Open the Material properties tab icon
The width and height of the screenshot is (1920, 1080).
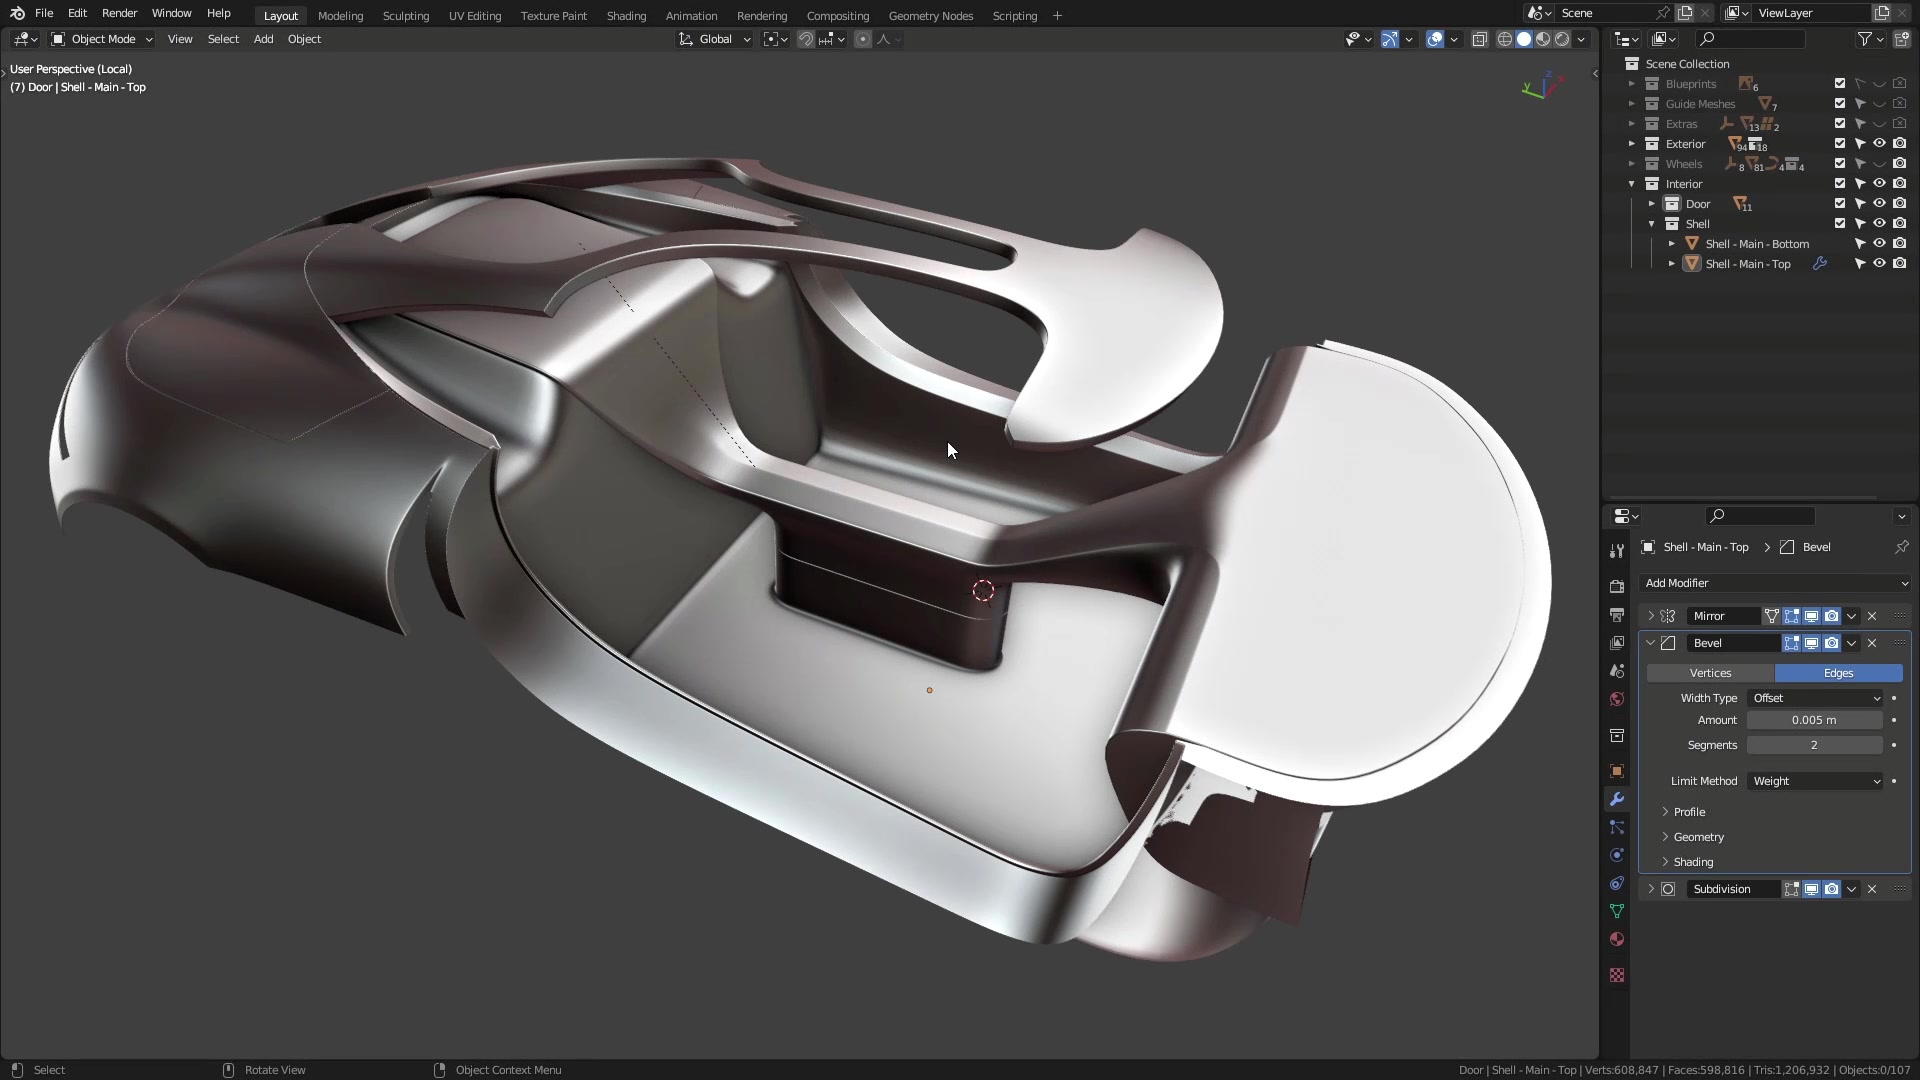1616,939
